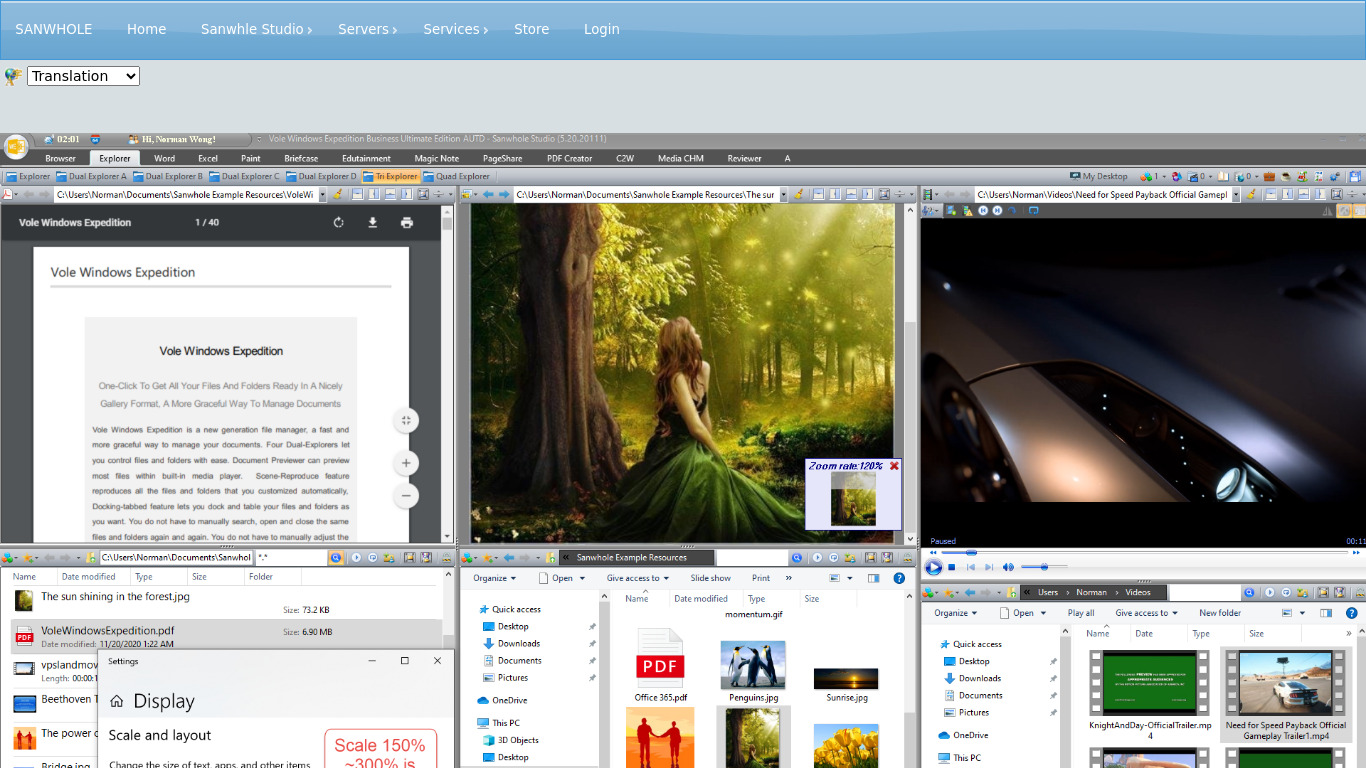The width and height of the screenshot is (1366, 768).
Task: Open the Translation dropdown
Action: point(83,76)
